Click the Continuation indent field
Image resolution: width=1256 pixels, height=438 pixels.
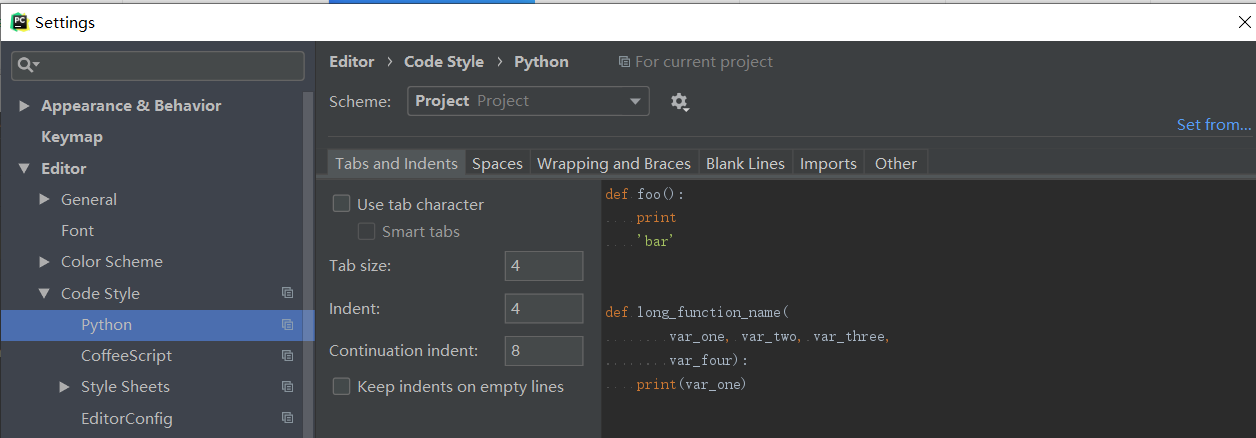[544, 351]
